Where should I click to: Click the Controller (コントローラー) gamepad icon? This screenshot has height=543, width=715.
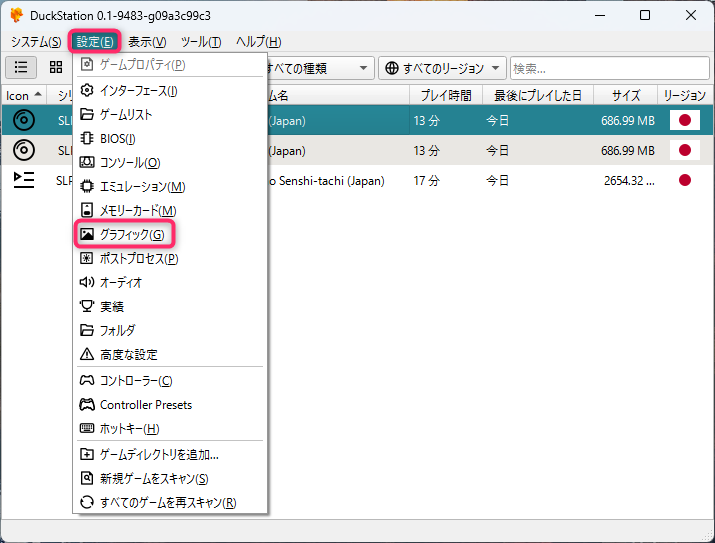point(87,381)
